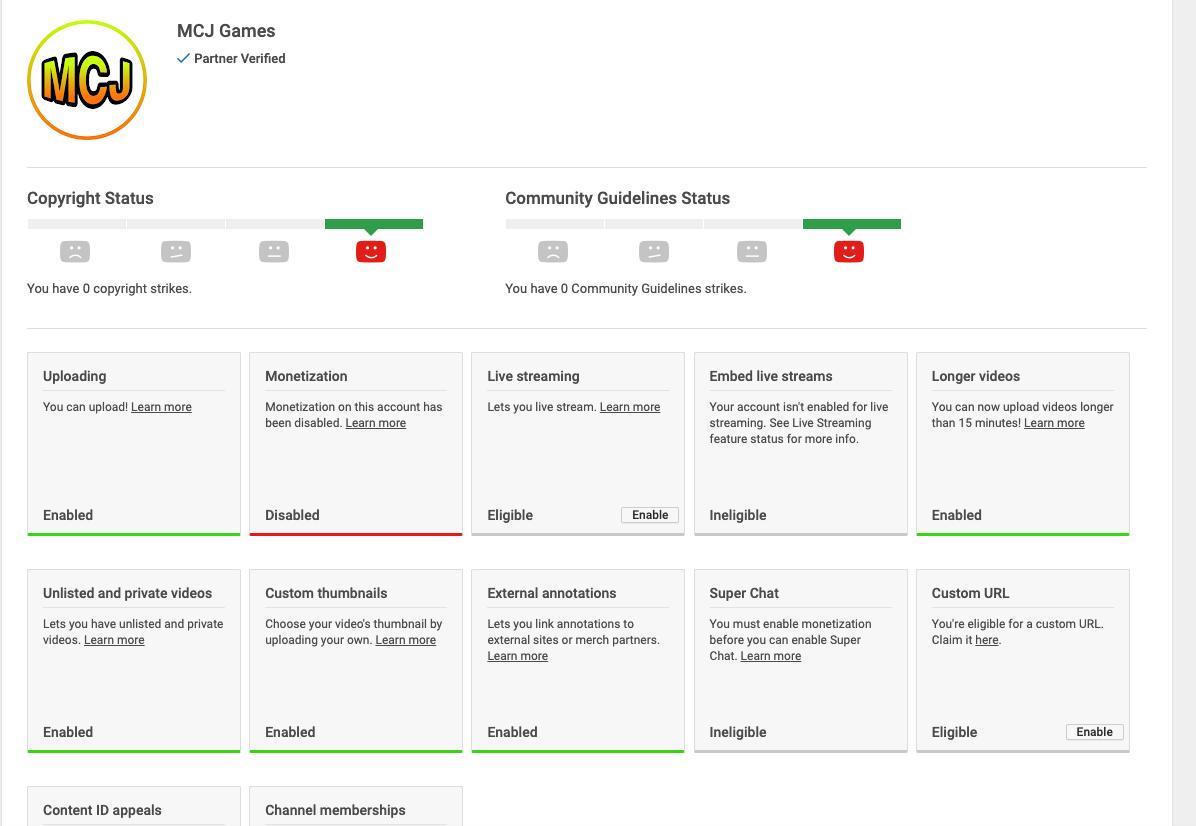Click the second gray face under Copyright Status
1196x826 pixels.
175,251
